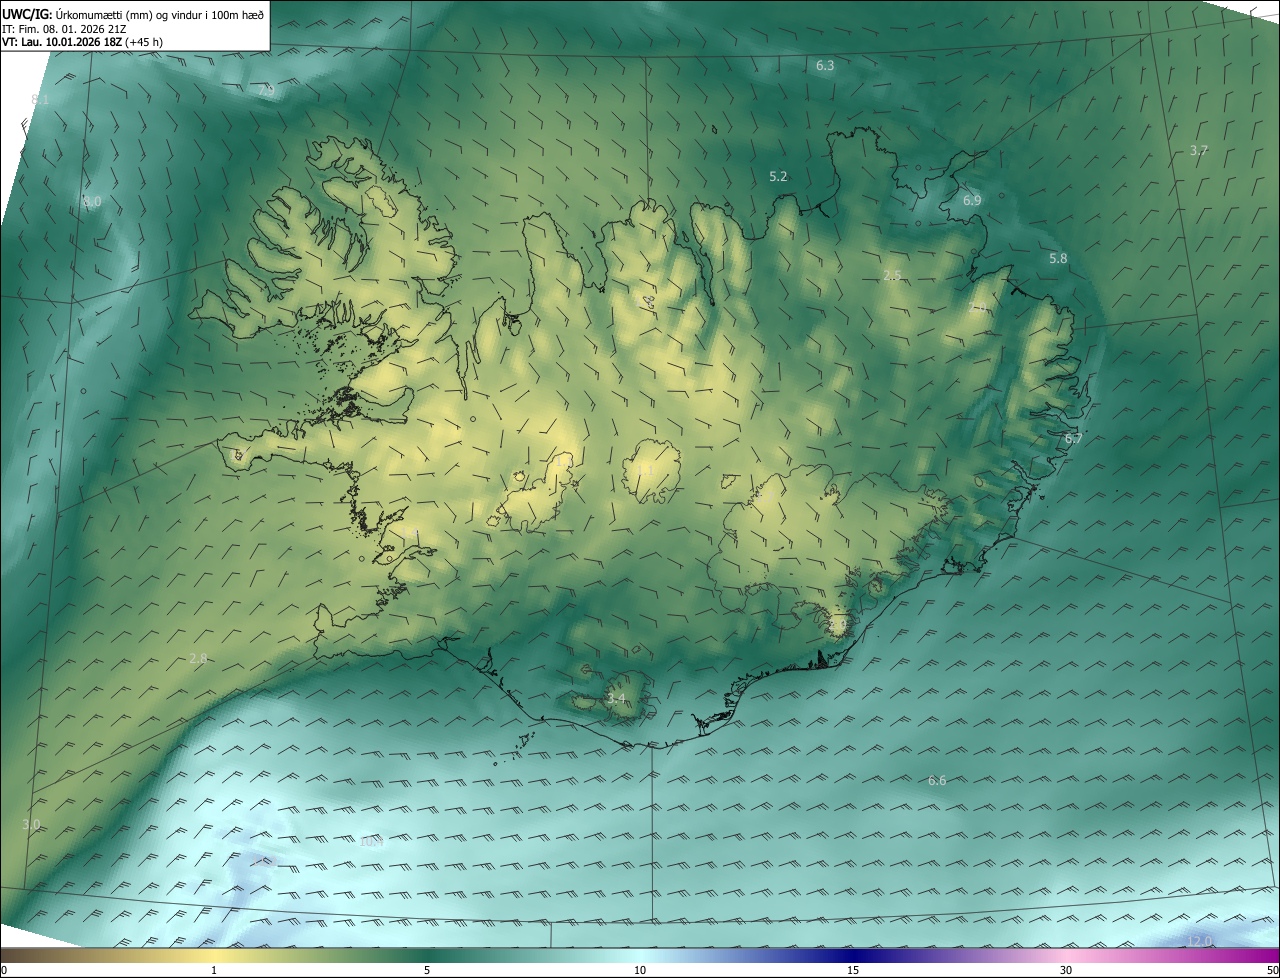Click the 6.3 value label on the map

click(825, 65)
